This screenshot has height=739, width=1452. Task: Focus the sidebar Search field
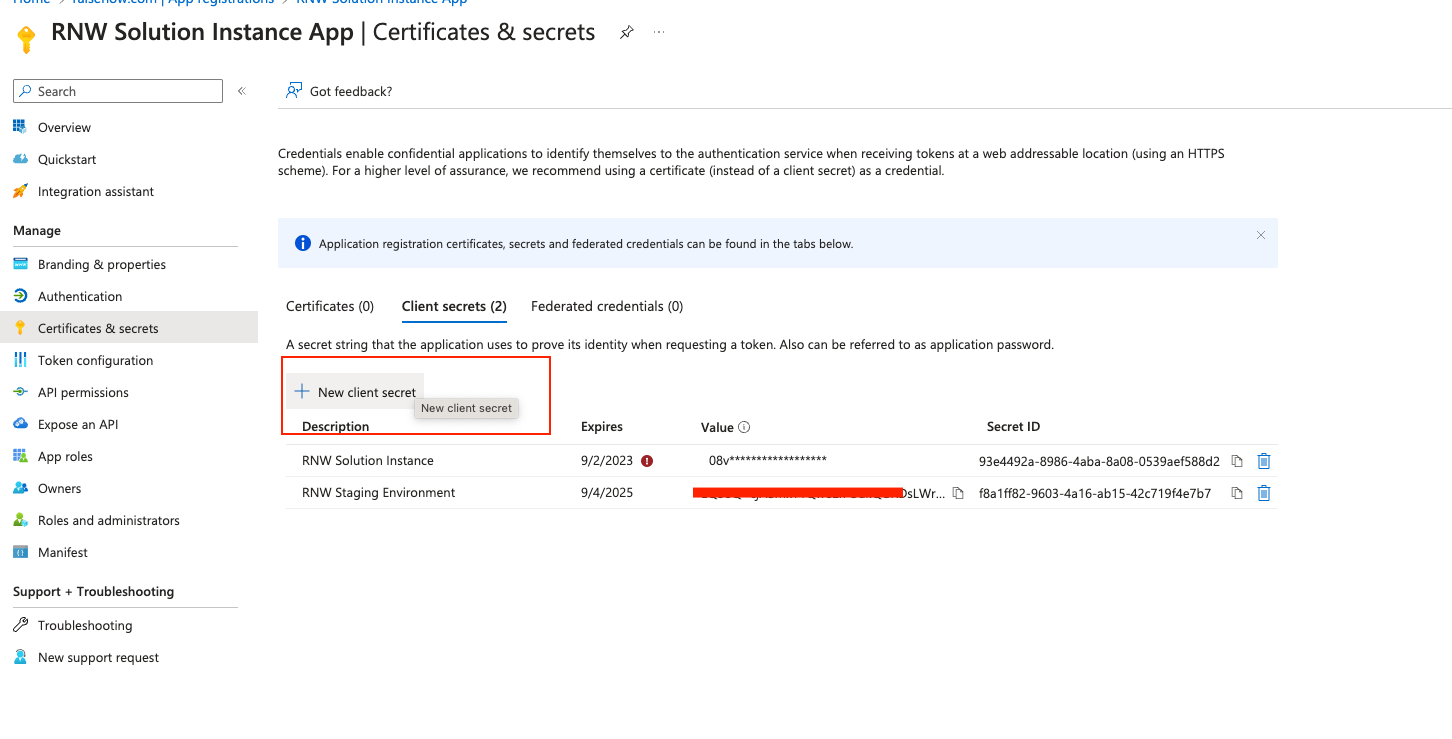pos(118,91)
